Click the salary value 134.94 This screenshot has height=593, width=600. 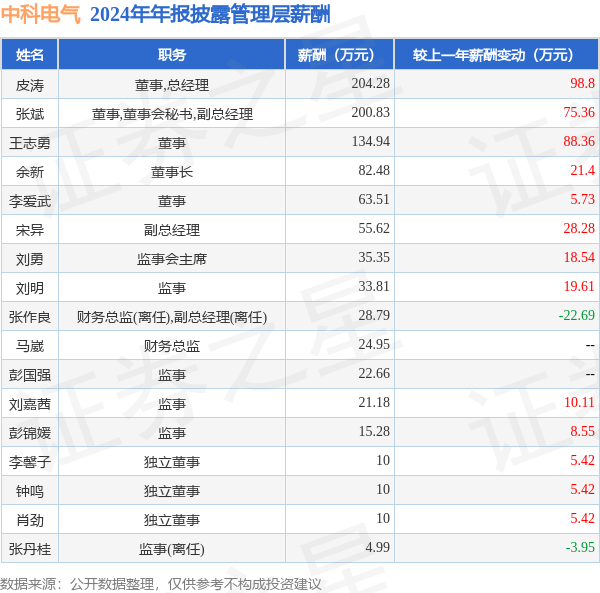pos(370,141)
